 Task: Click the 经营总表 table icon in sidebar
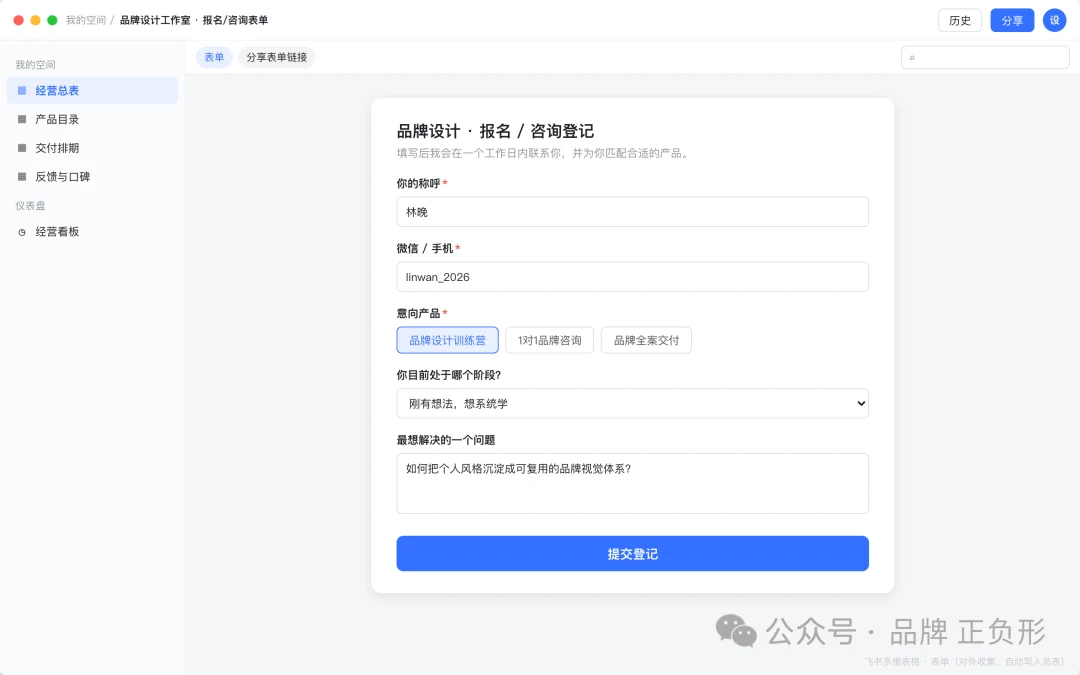[22, 90]
